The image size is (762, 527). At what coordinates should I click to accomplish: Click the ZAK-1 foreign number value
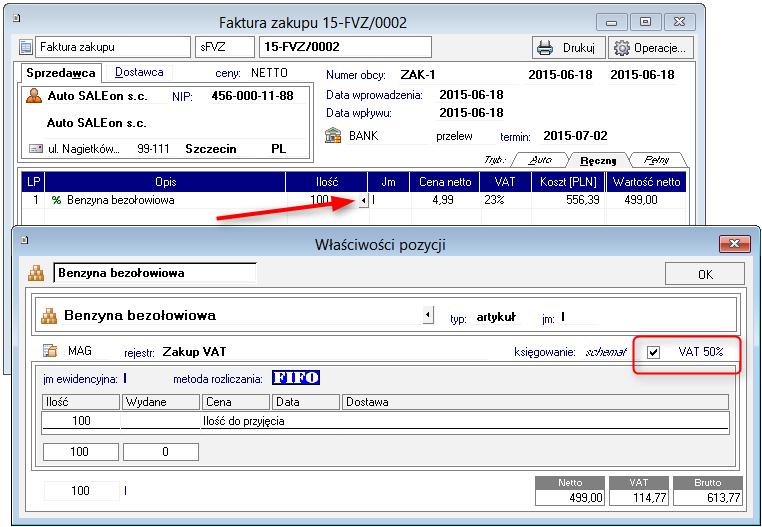pyautogui.click(x=418, y=75)
